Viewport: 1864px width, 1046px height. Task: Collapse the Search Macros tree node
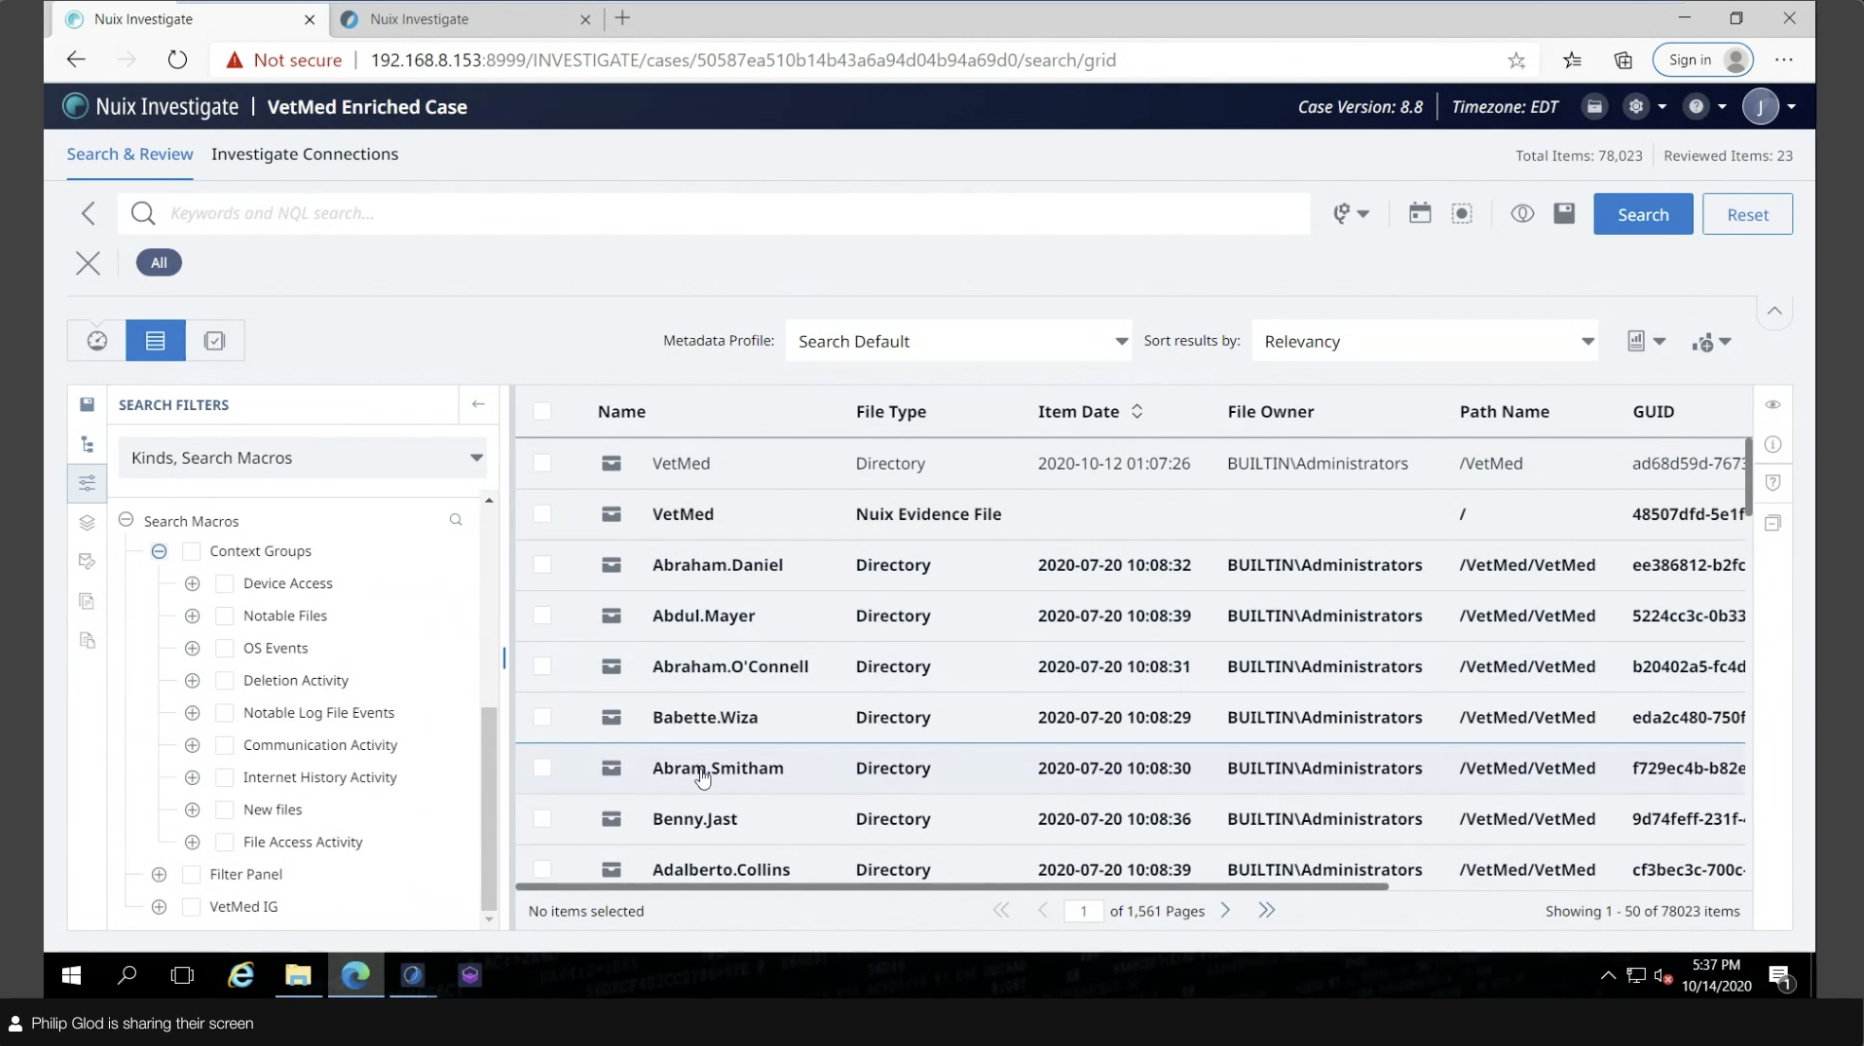click(x=126, y=520)
